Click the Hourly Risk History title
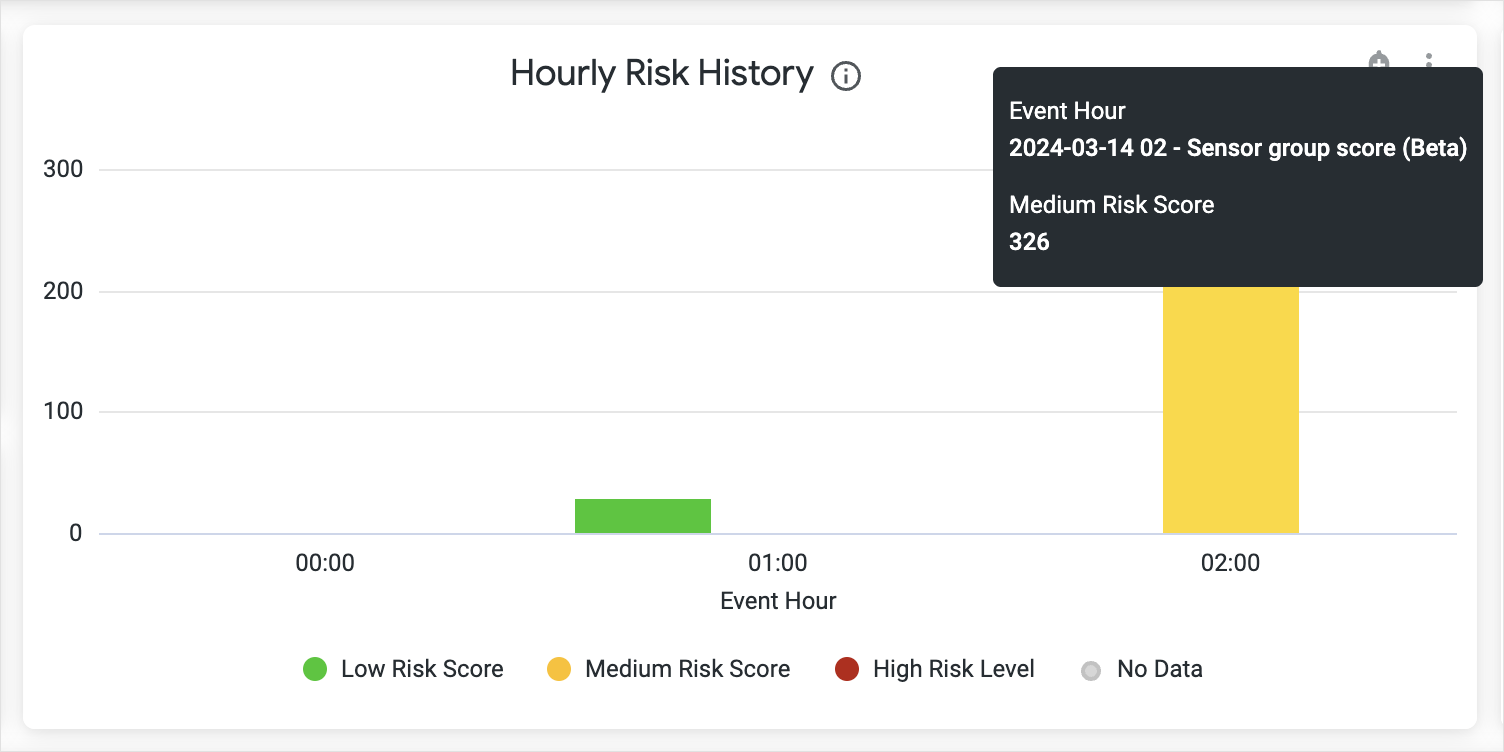This screenshot has height=752, width=1504. (662, 74)
